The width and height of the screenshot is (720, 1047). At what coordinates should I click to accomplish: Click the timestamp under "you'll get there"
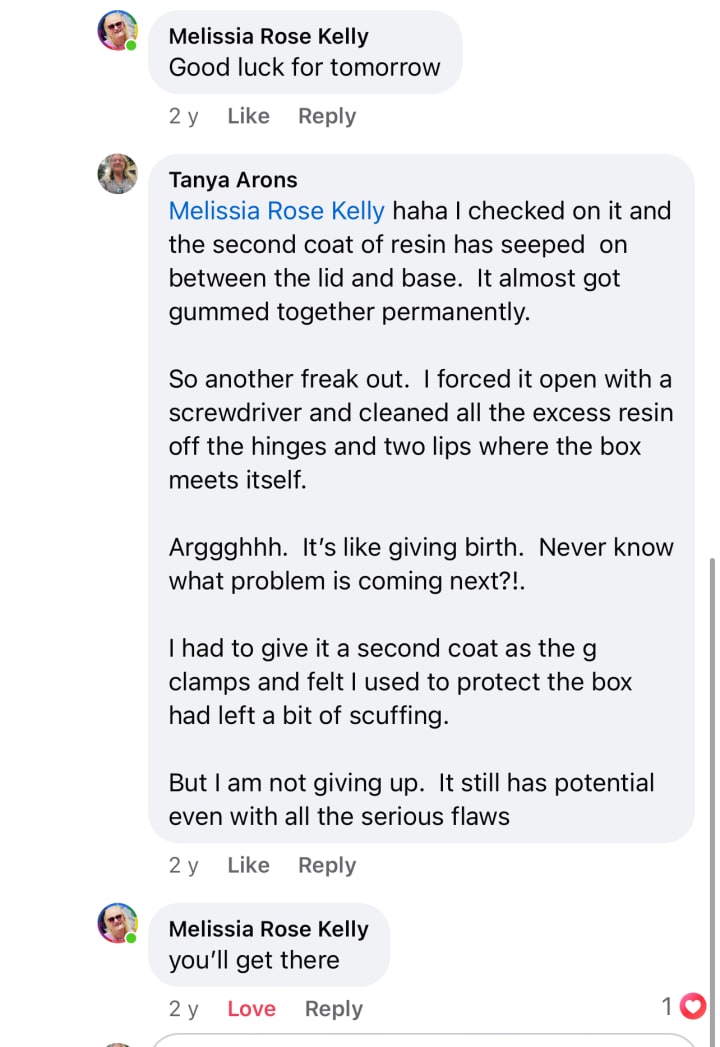pos(183,1009)
